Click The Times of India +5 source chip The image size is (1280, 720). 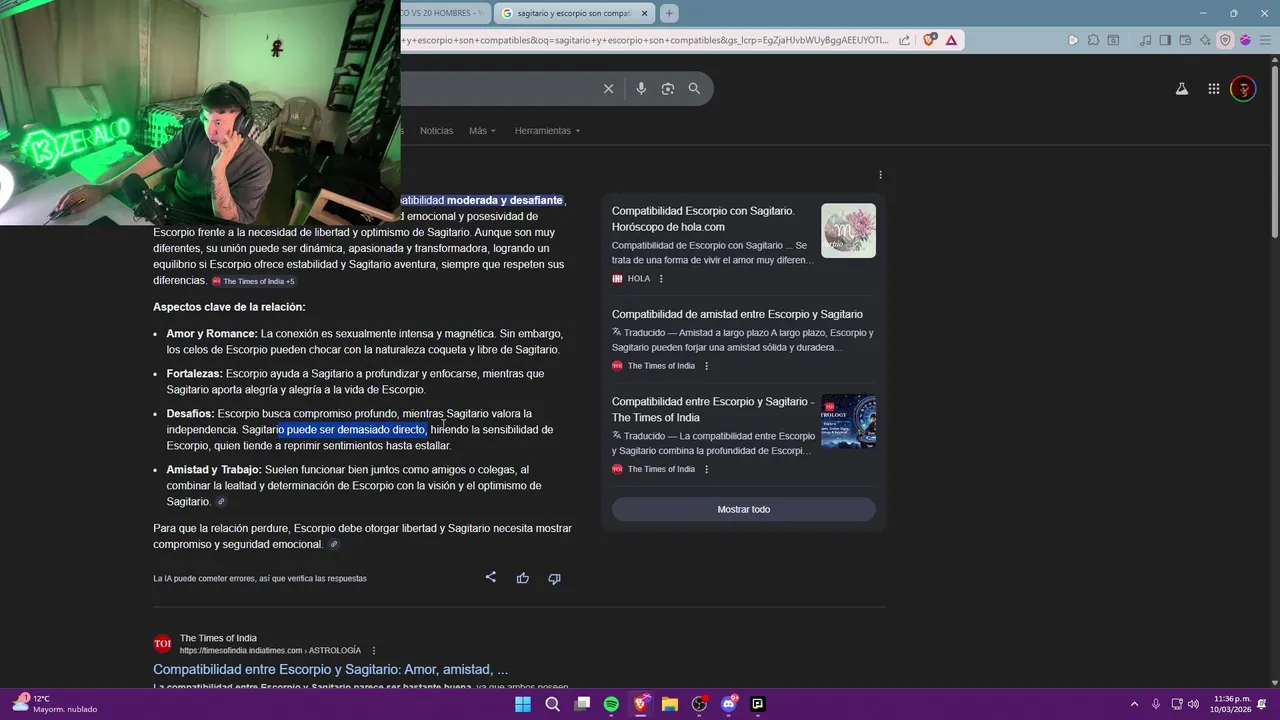[x=253, y=281]
